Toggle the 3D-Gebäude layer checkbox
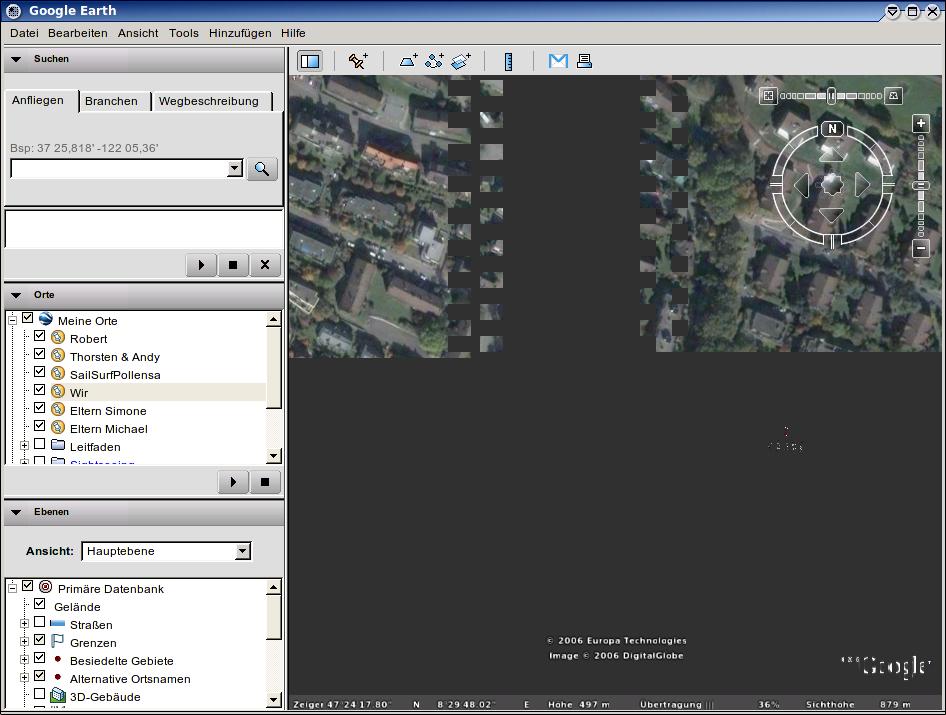The height and width of the screenshot is (715, 946). (40, 696)
